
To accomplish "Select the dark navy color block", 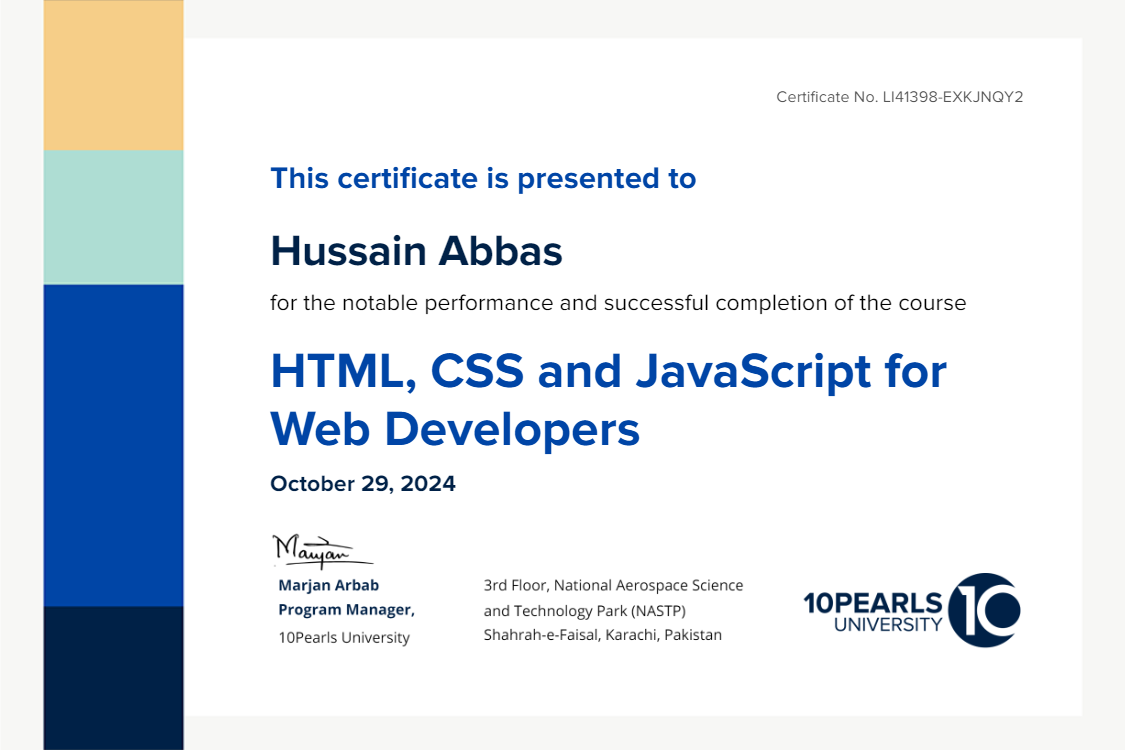I will click(113, 677).
